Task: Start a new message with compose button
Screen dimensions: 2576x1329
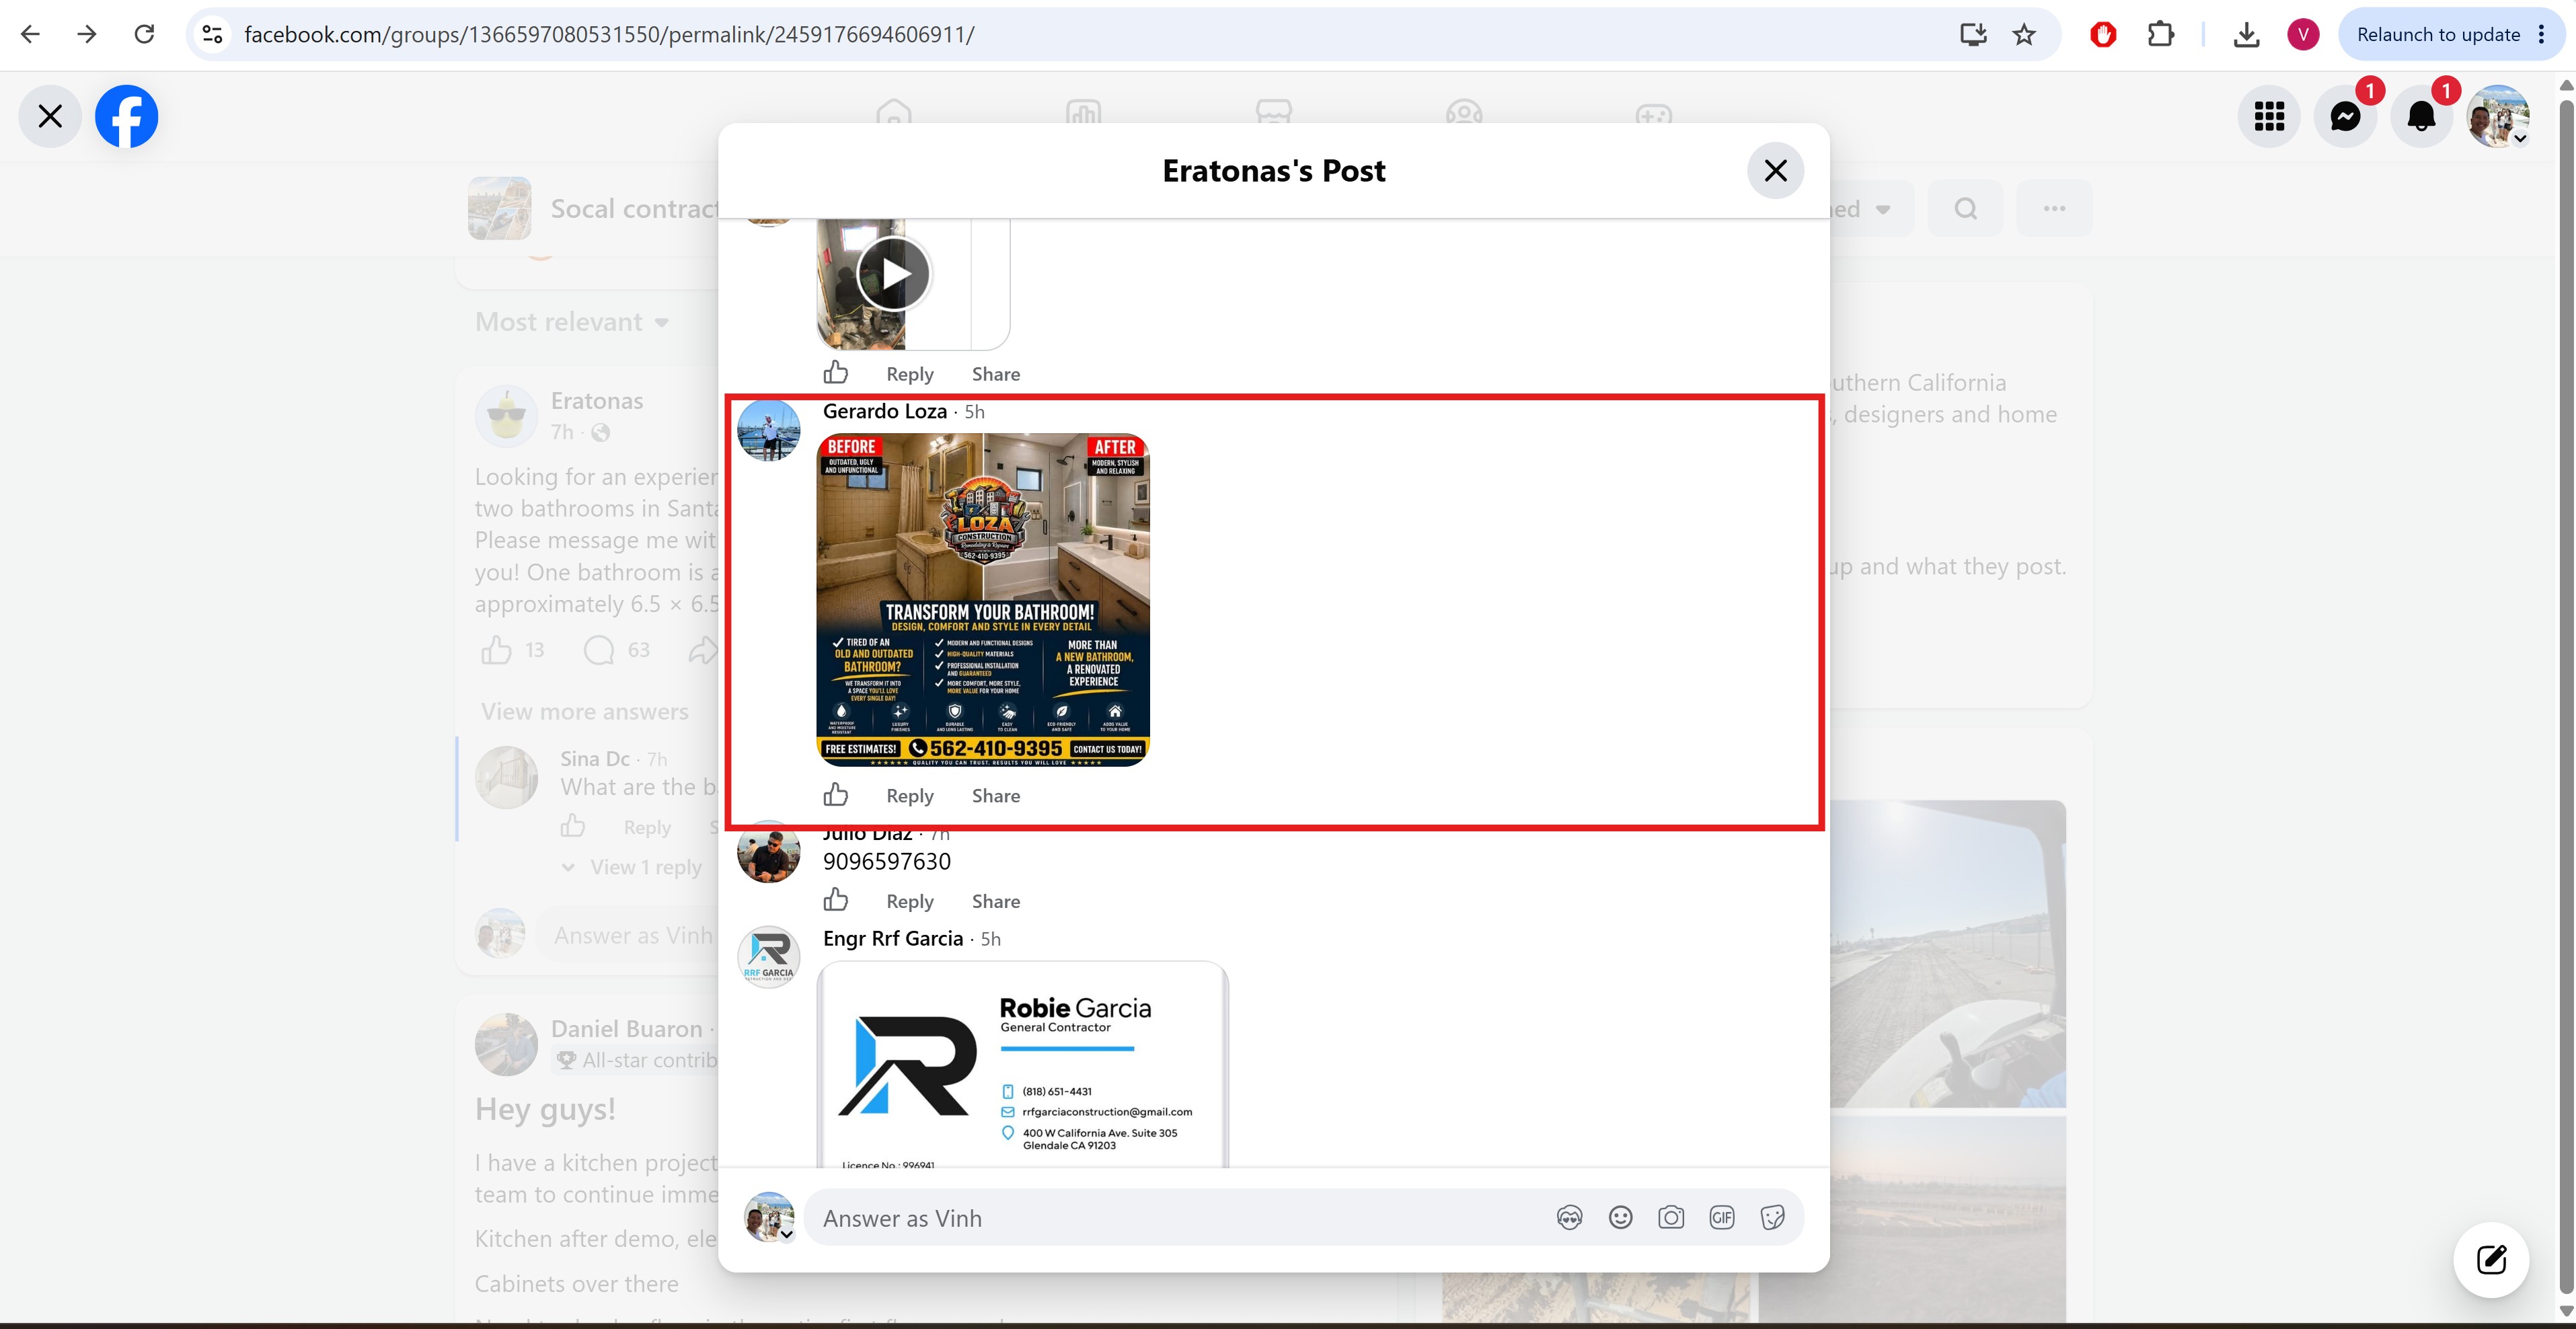Action: tap(2491, 1259)
